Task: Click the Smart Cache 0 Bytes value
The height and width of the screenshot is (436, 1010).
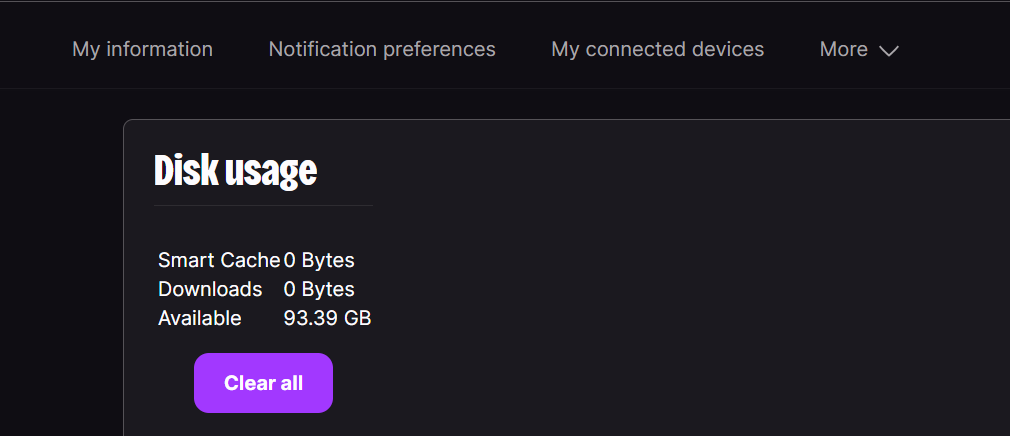Action: point(319,260)
